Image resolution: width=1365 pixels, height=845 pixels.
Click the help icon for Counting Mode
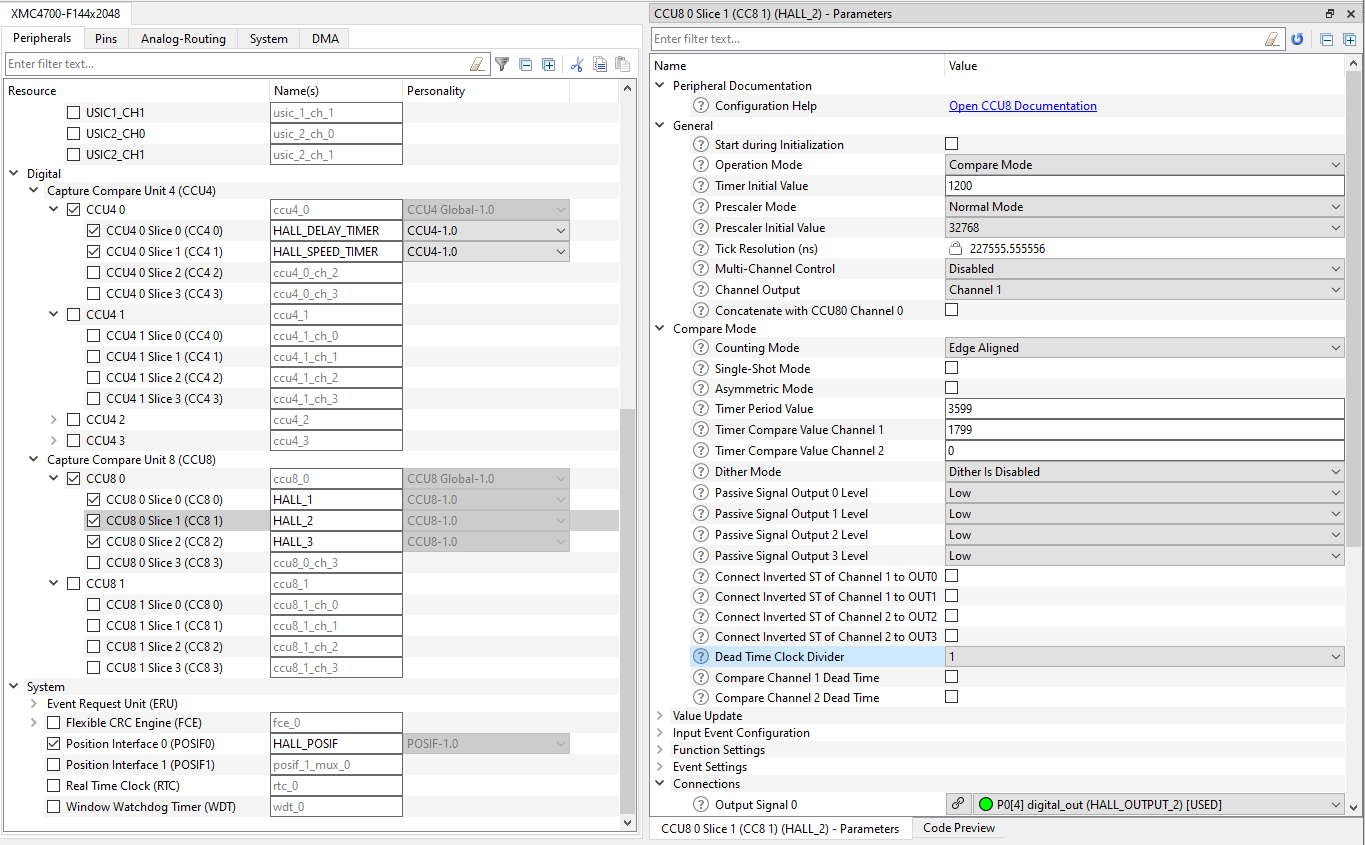point(701,348)
